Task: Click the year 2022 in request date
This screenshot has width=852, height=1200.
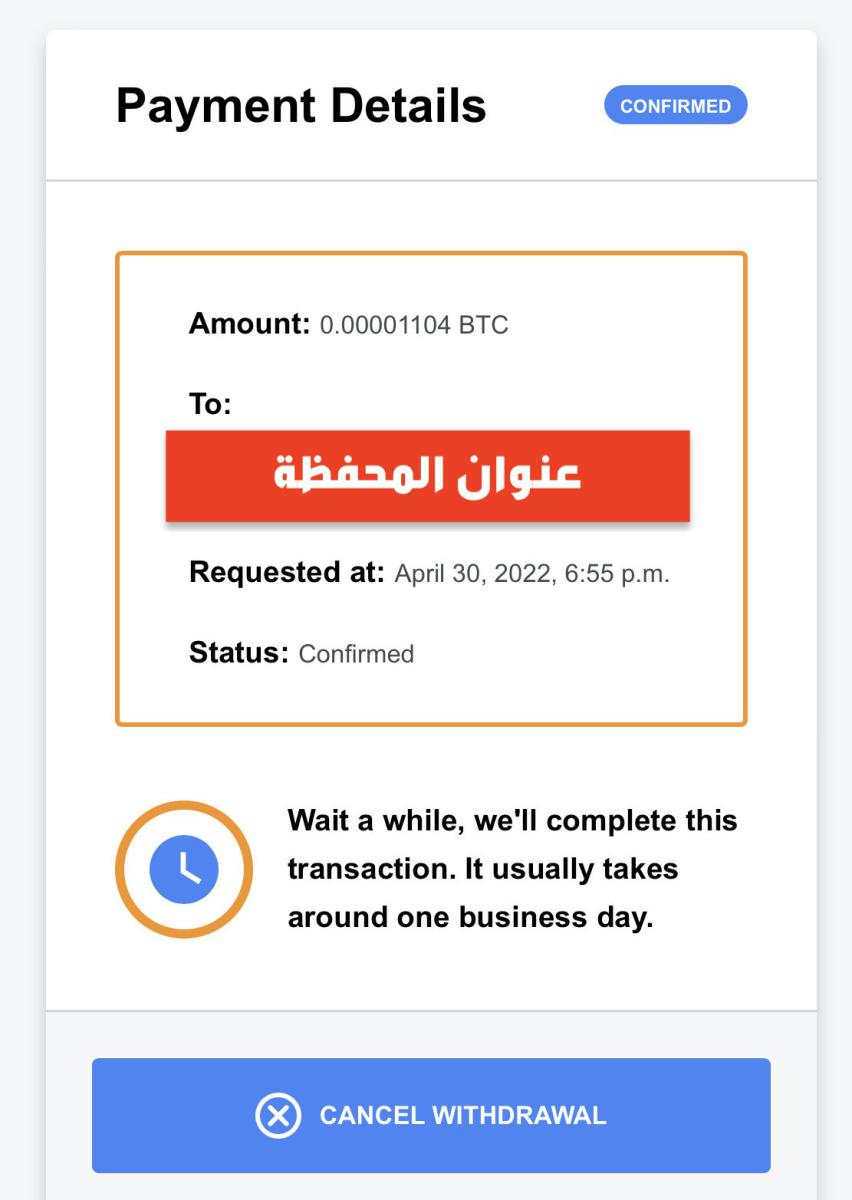Action: coord(521,574)
